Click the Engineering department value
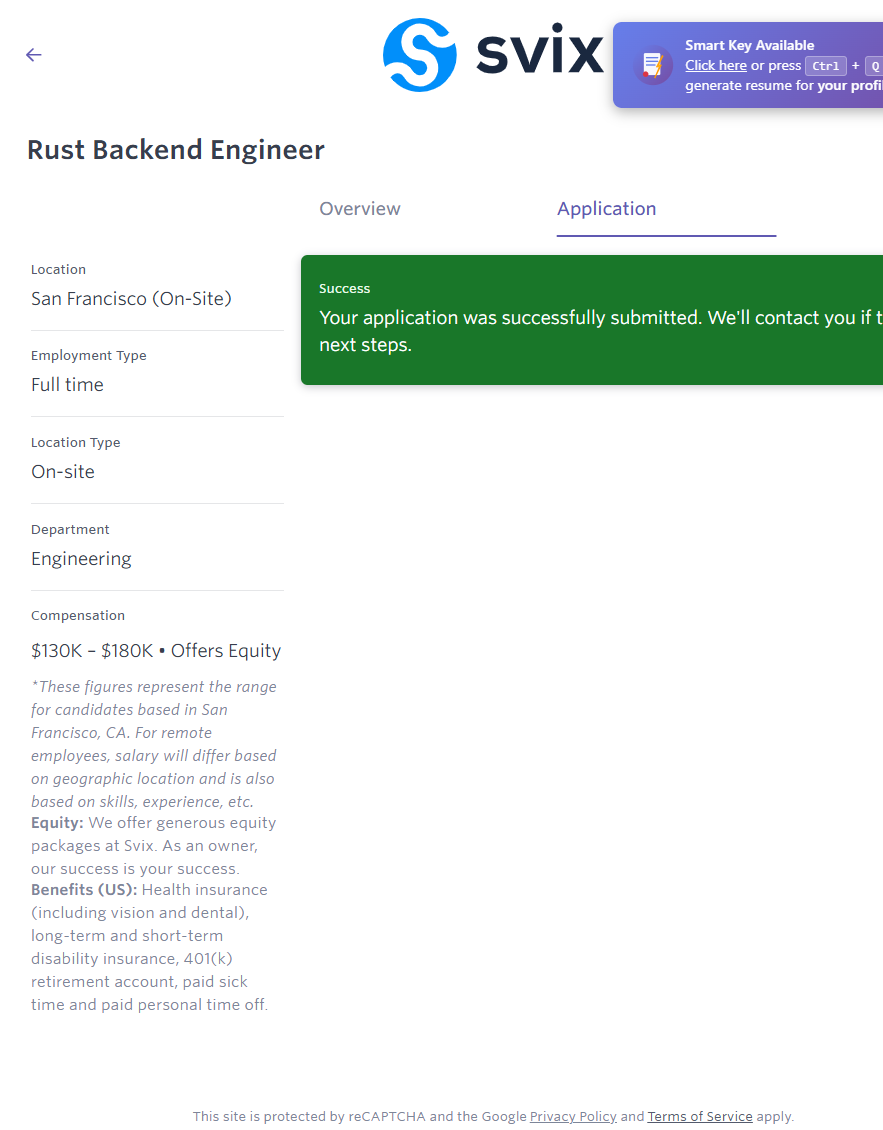883x1130 pixels. pyautogui.click(x=81, y=559)
